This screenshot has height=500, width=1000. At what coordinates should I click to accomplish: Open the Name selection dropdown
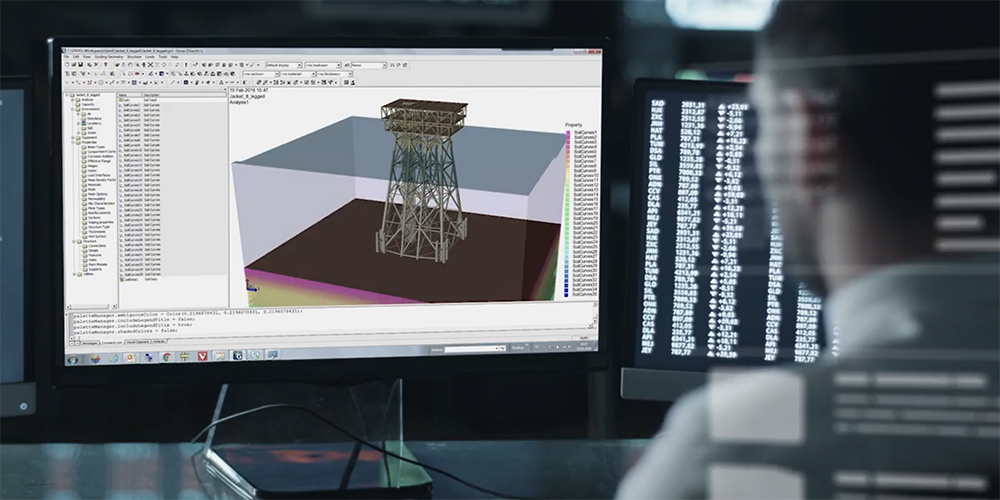click(369, 65)
